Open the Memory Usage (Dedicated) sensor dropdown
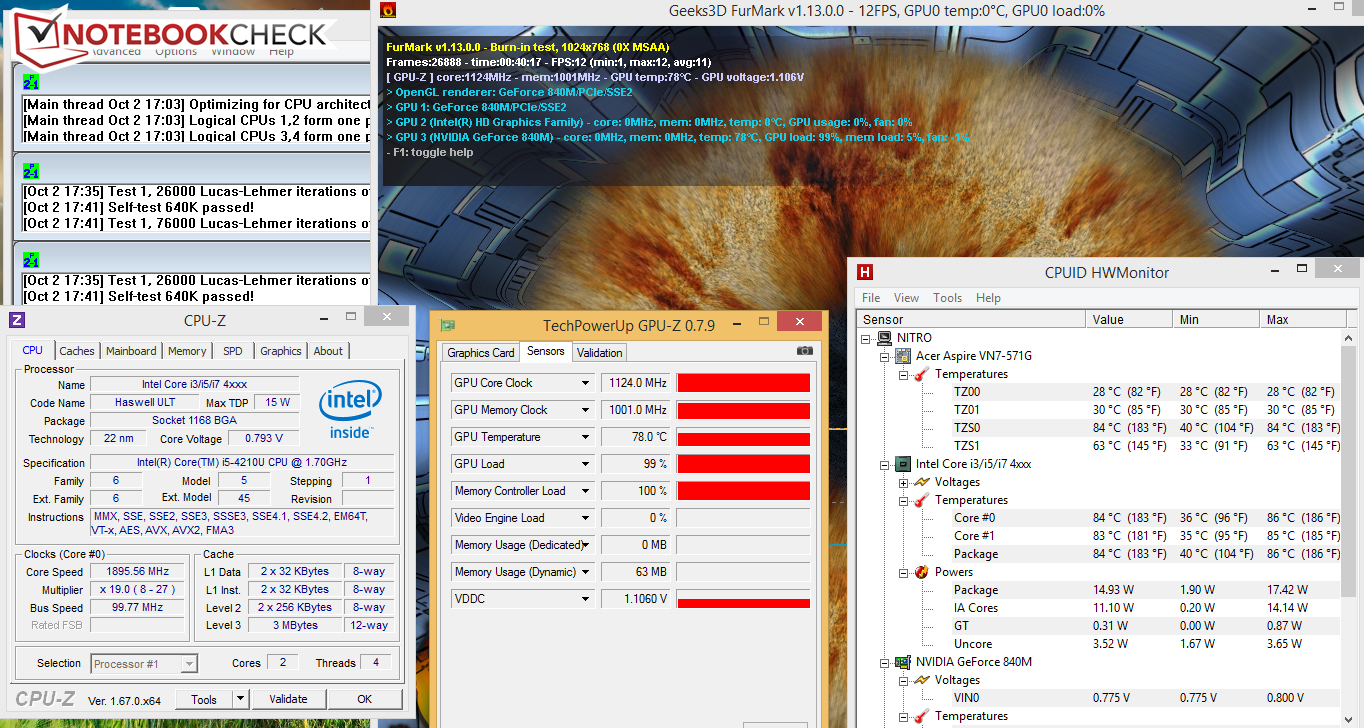The height and width of the screenshot is (728, 1364). click(x=586, y=545)
